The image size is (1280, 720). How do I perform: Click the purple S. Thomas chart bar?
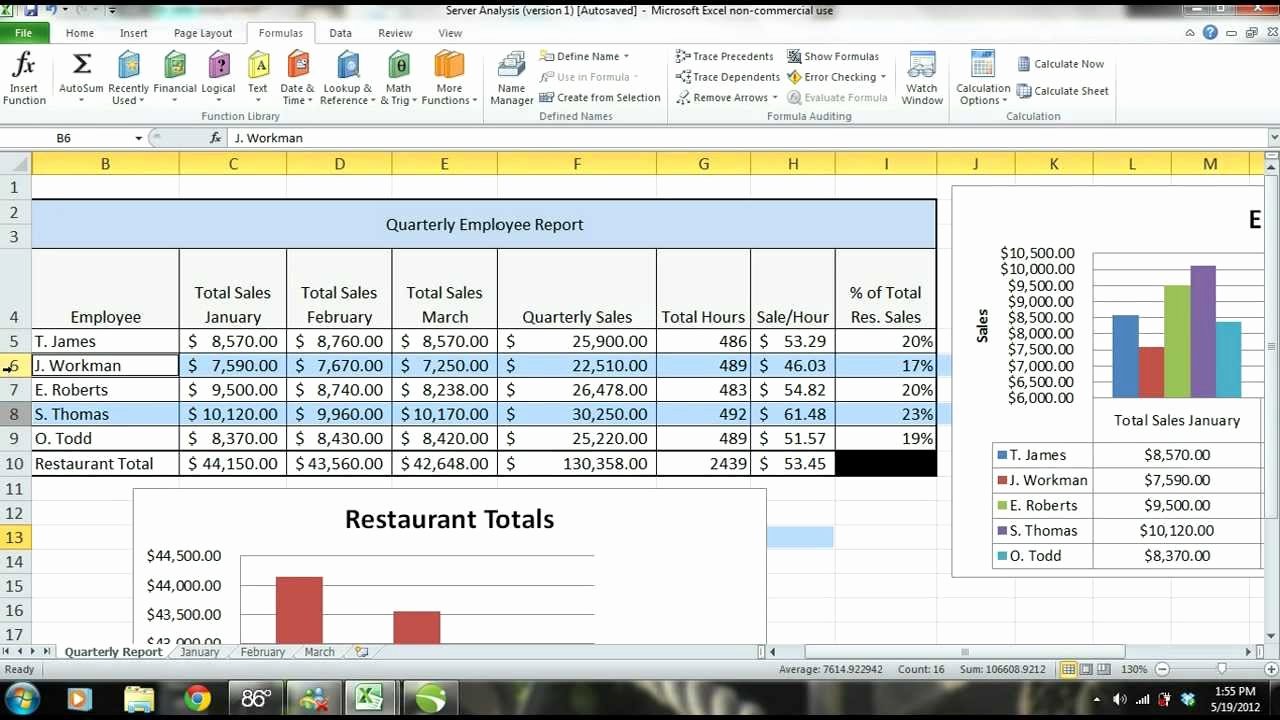(x=1203, y=332)
